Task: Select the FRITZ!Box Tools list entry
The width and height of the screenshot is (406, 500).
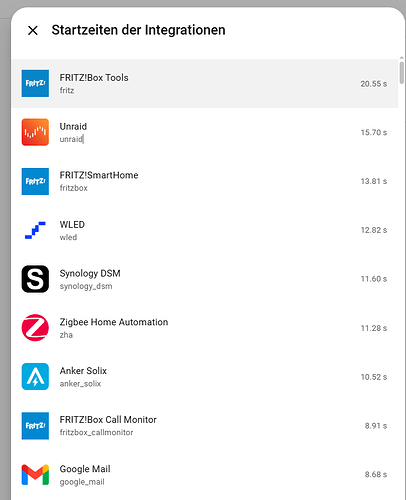Action: click(x=205, y=83)
